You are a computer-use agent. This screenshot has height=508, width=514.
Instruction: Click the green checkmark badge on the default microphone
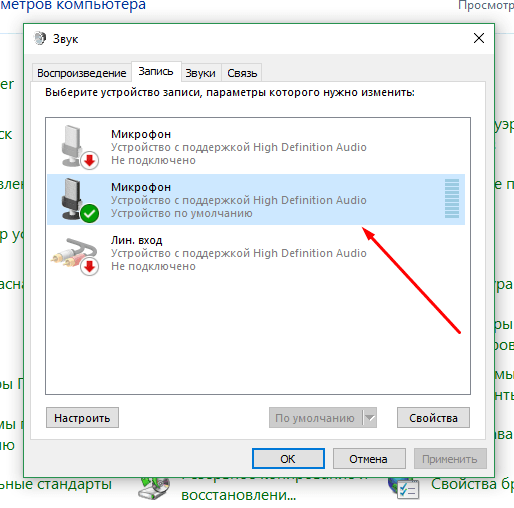(x=89, y=213)
